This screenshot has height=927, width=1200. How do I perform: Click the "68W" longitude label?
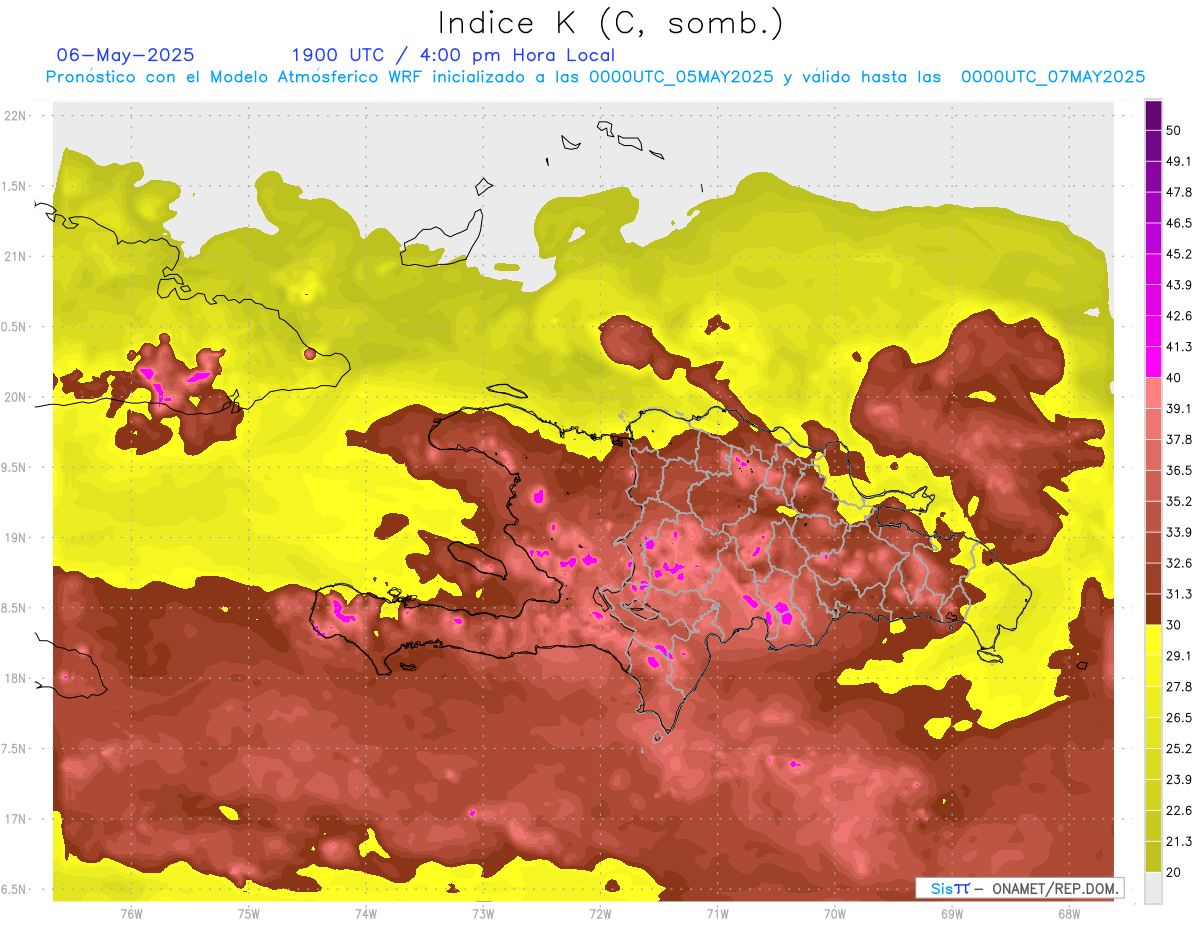[x=1069, y=914]
